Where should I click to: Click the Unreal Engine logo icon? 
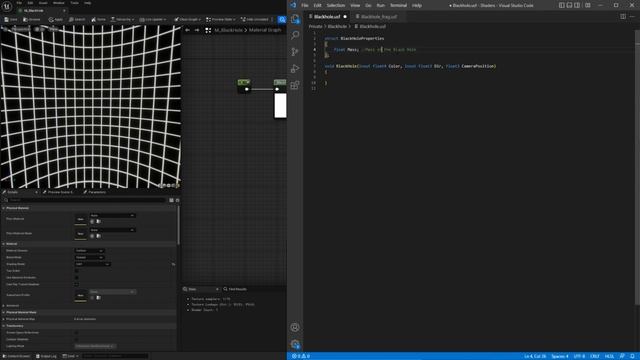coord(7,6)
